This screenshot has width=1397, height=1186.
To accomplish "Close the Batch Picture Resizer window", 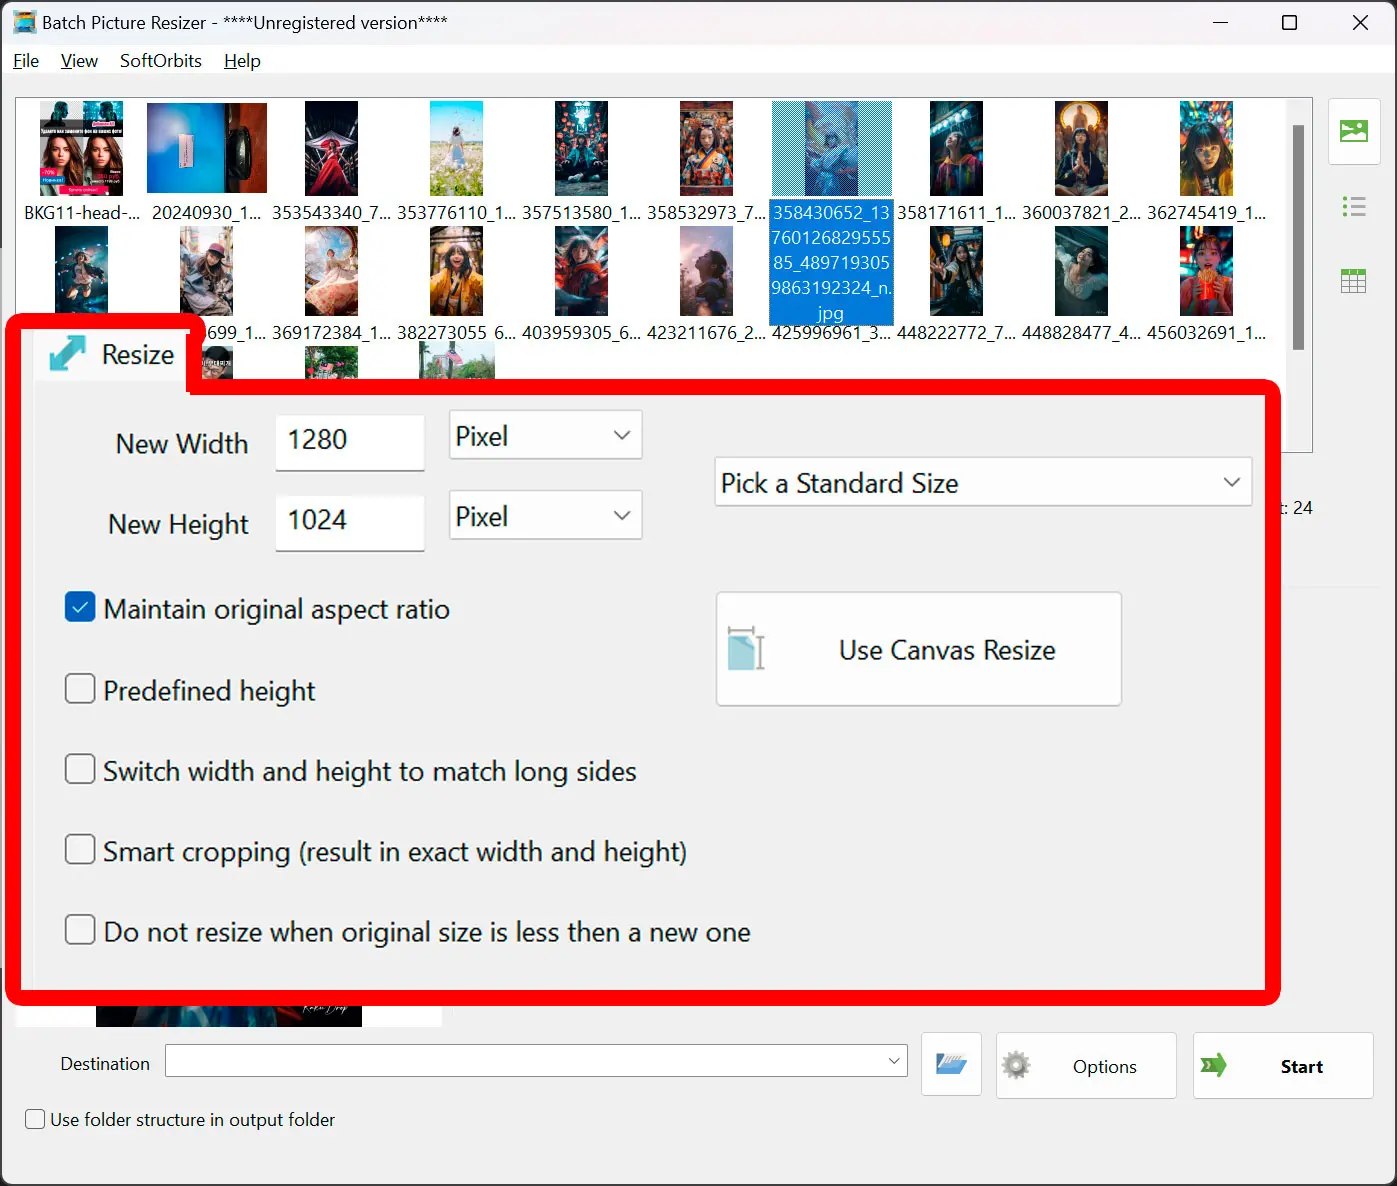I will 1360,22.
